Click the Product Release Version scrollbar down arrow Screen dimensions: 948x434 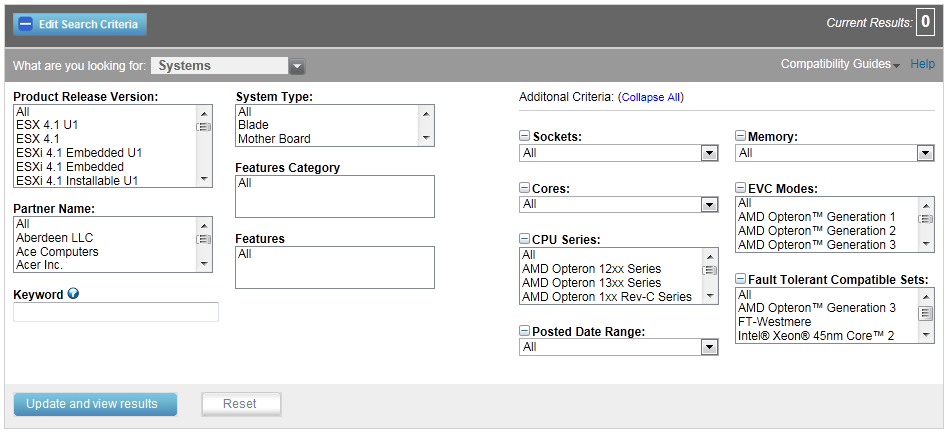pos(204,179)
